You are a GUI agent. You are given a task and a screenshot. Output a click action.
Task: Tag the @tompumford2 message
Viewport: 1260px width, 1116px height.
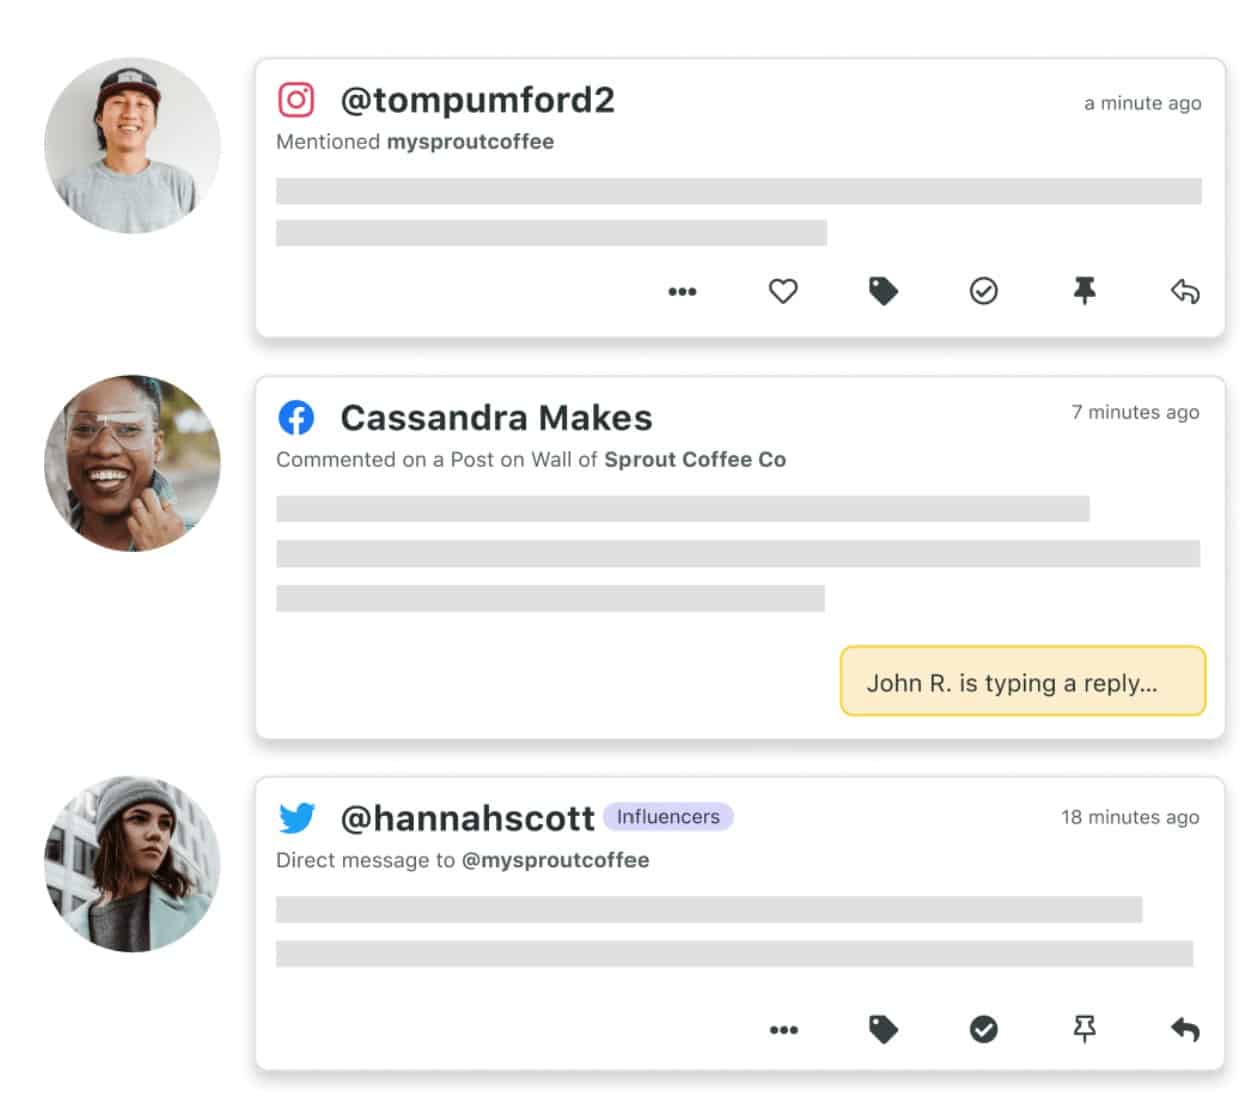click(884, 291)
